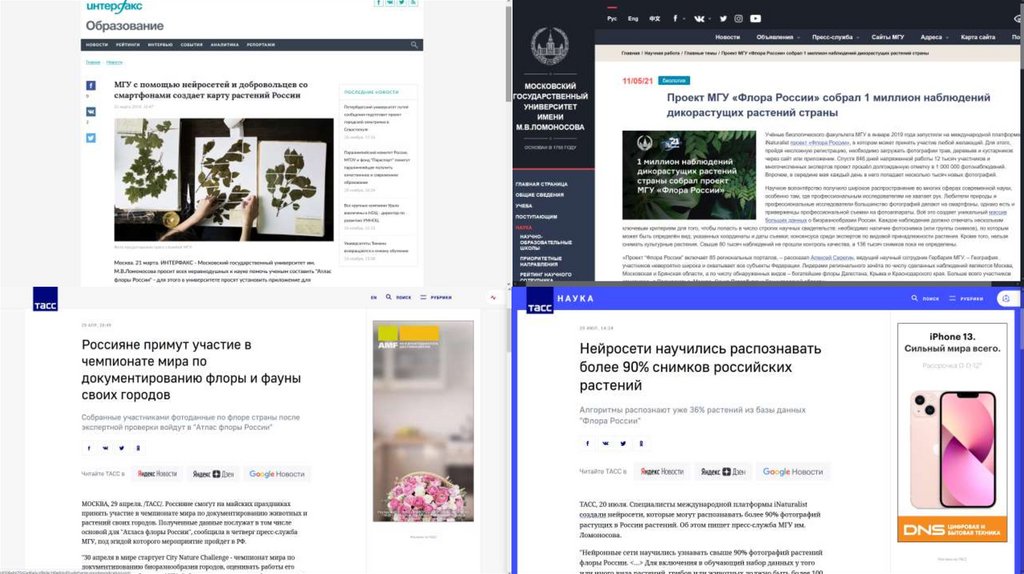Share Interfax article on VK via left icon
Viewport: 1024px width, 574px height.
[91, 112]
